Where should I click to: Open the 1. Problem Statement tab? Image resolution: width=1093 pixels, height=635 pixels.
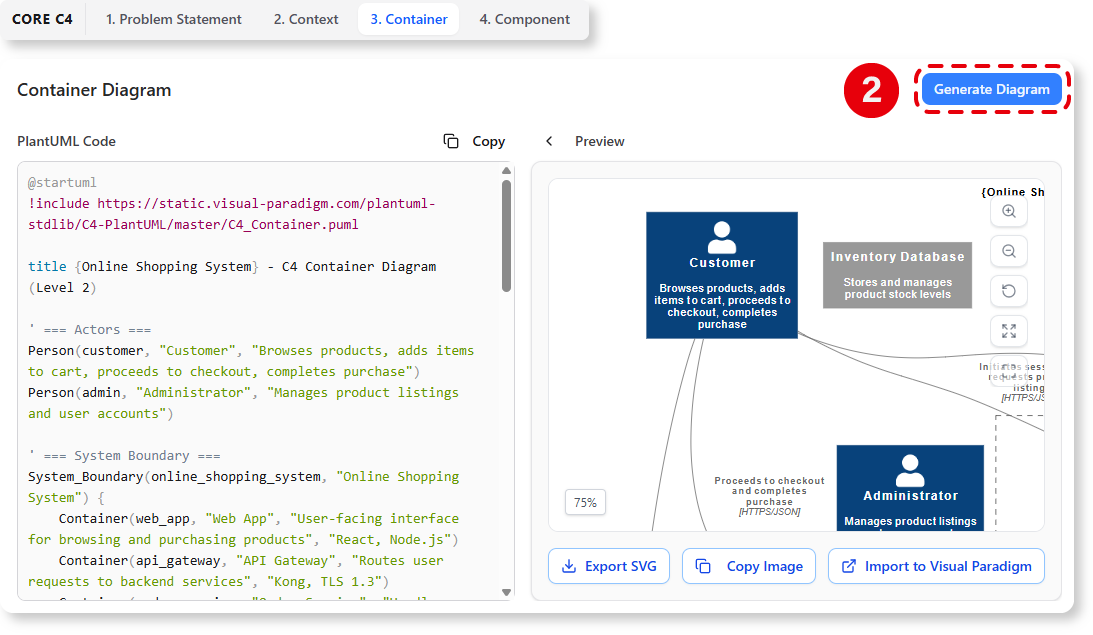(174, 19)
